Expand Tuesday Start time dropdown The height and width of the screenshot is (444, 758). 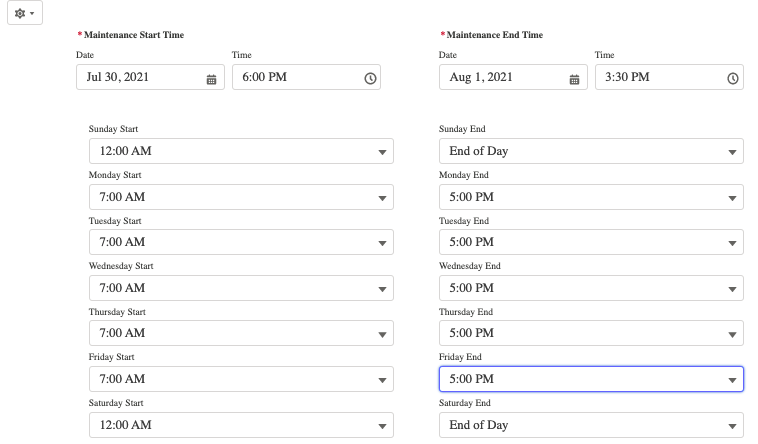tap(240, 242)
